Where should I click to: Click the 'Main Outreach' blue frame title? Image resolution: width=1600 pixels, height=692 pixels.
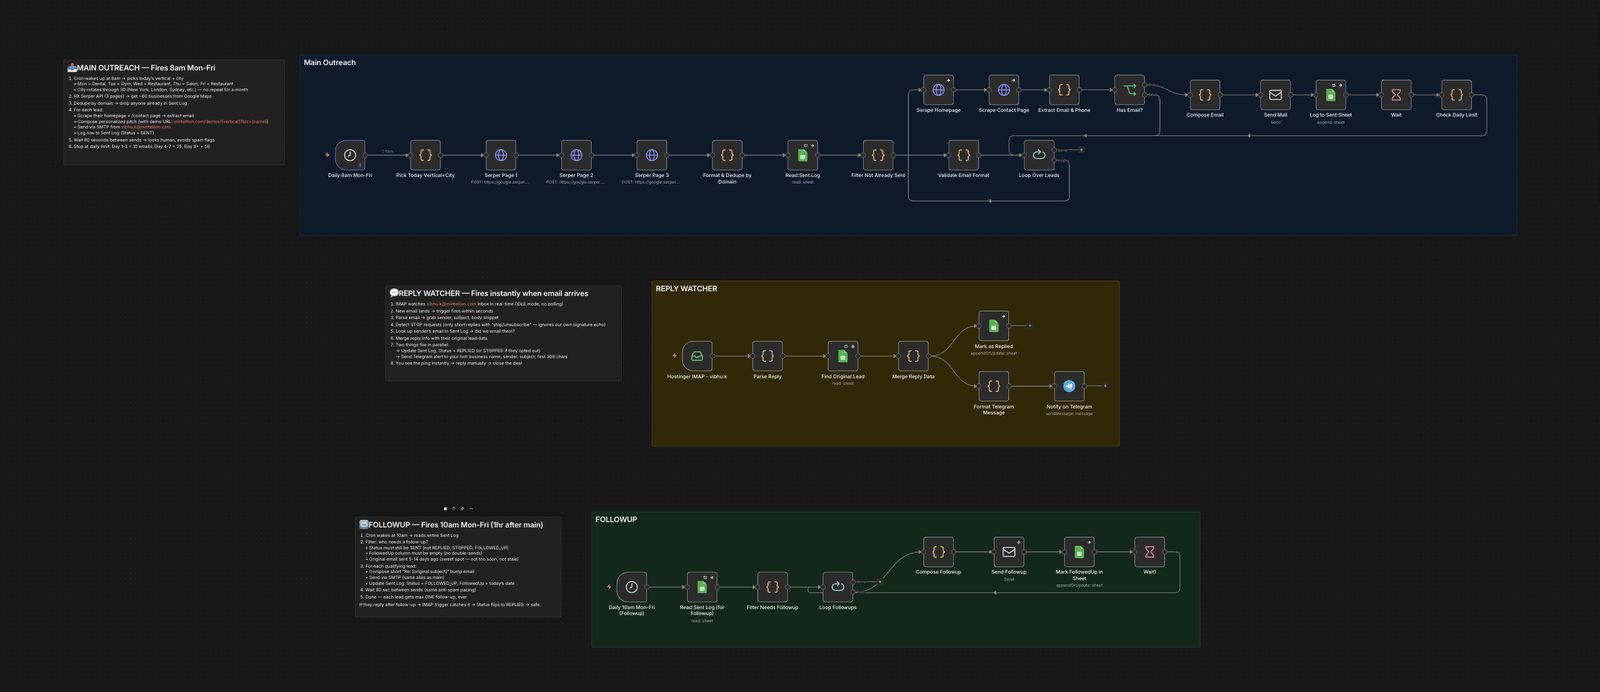(x=330, y=63)
